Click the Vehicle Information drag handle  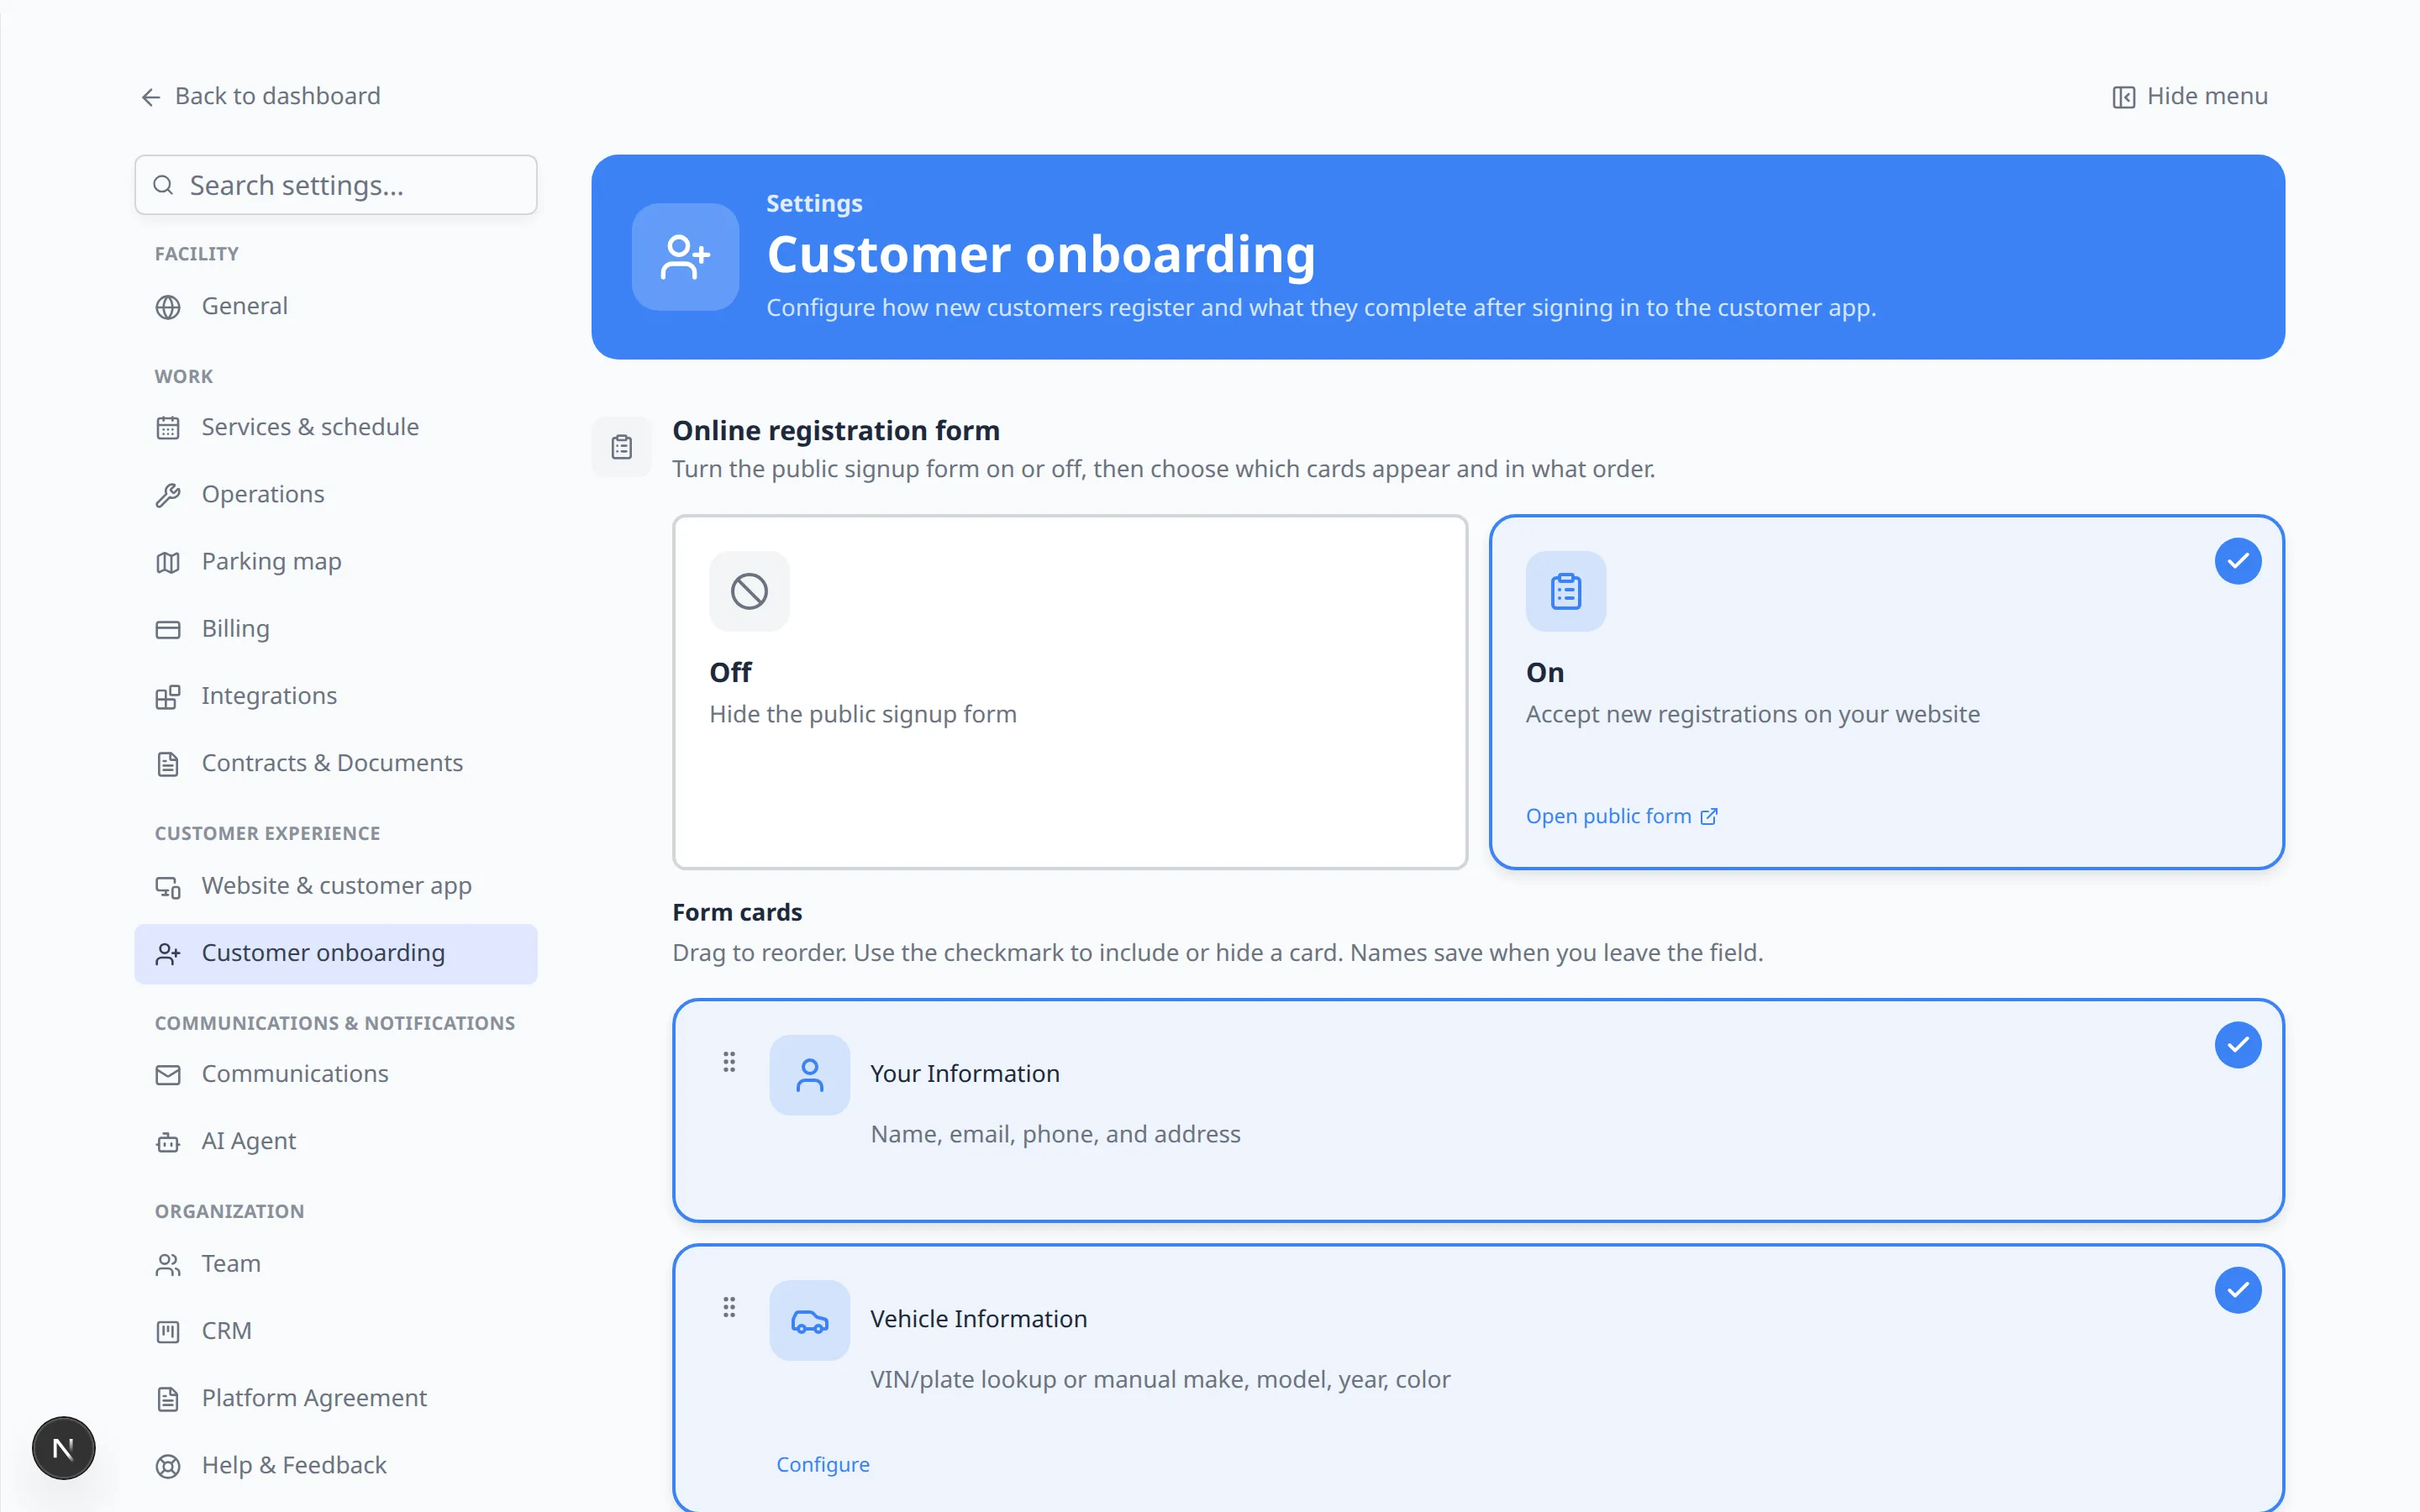(729, 1307)
